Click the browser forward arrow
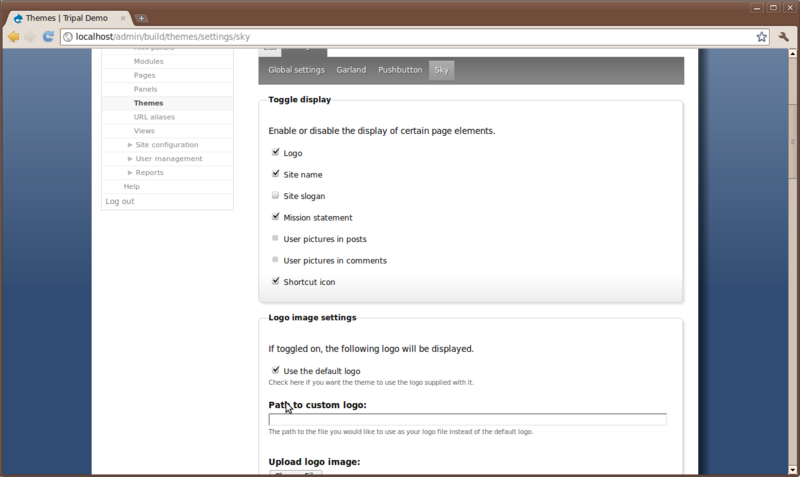This screenshot has height=477, width=800. pos(30,37)
